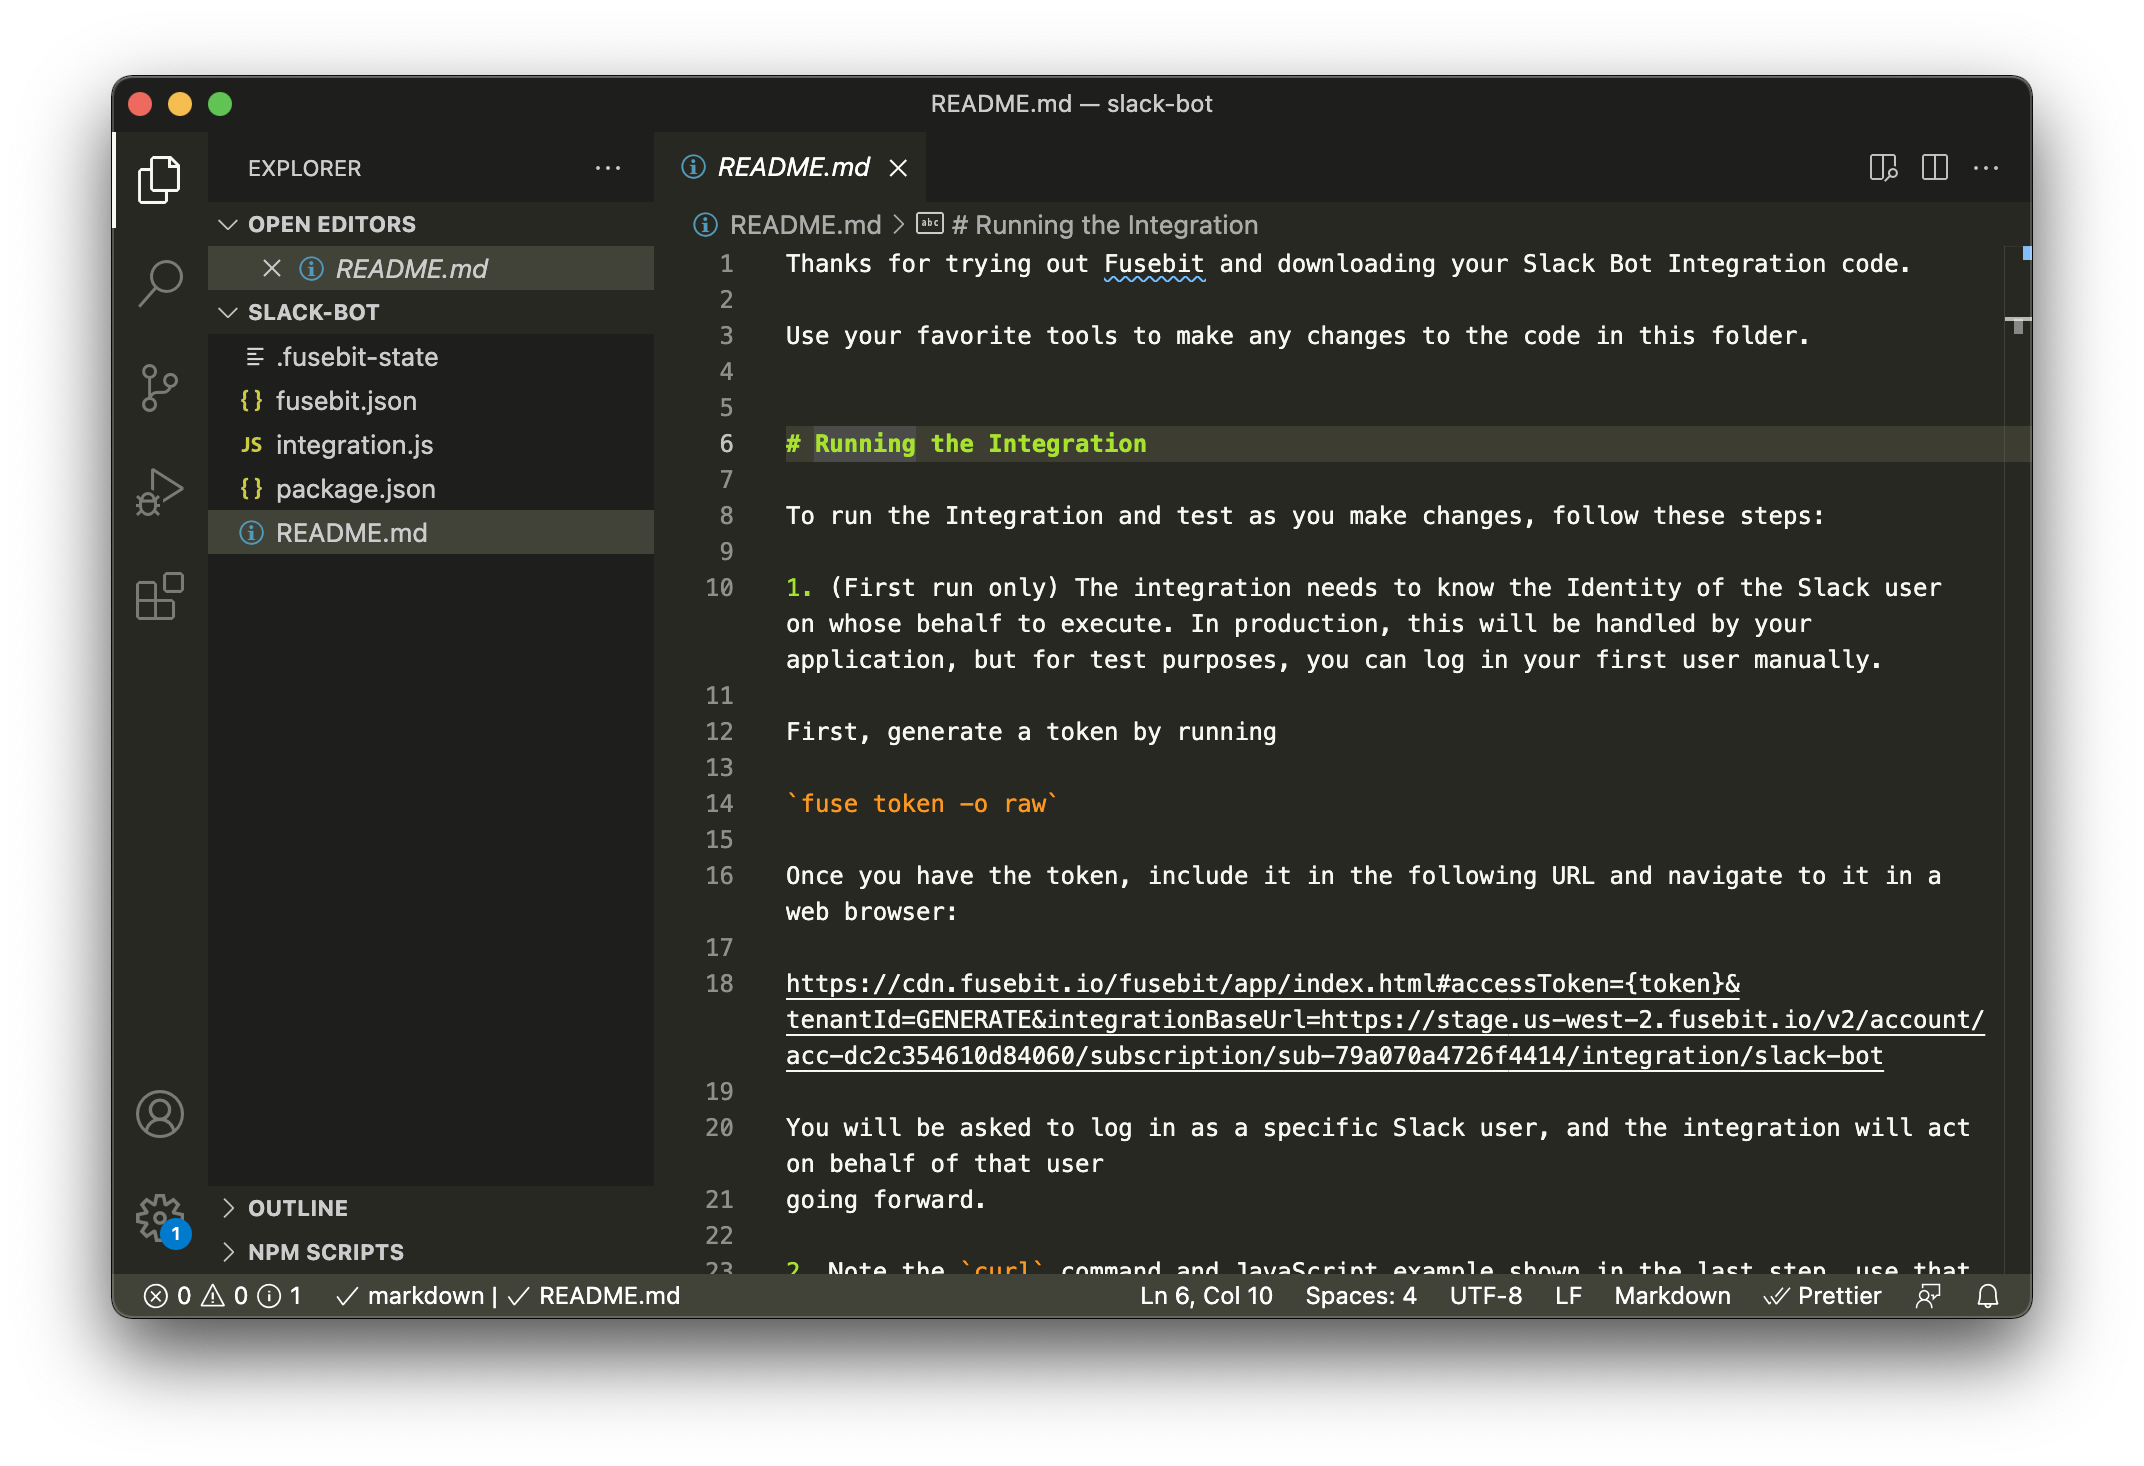
Task: Click the editor minimap scrollbar
Action: (2018, 760)
